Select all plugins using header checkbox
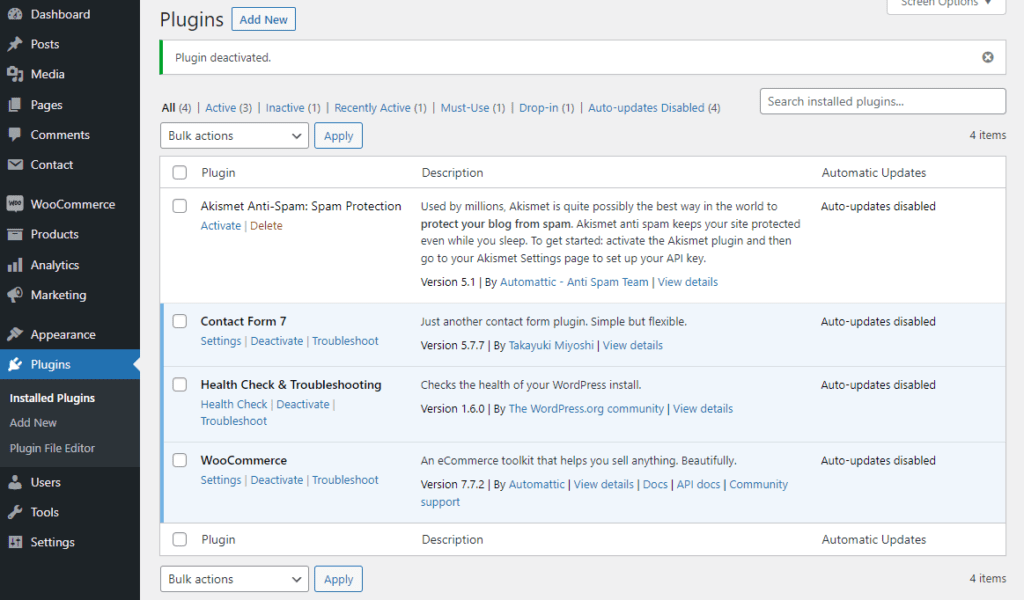 179,172
